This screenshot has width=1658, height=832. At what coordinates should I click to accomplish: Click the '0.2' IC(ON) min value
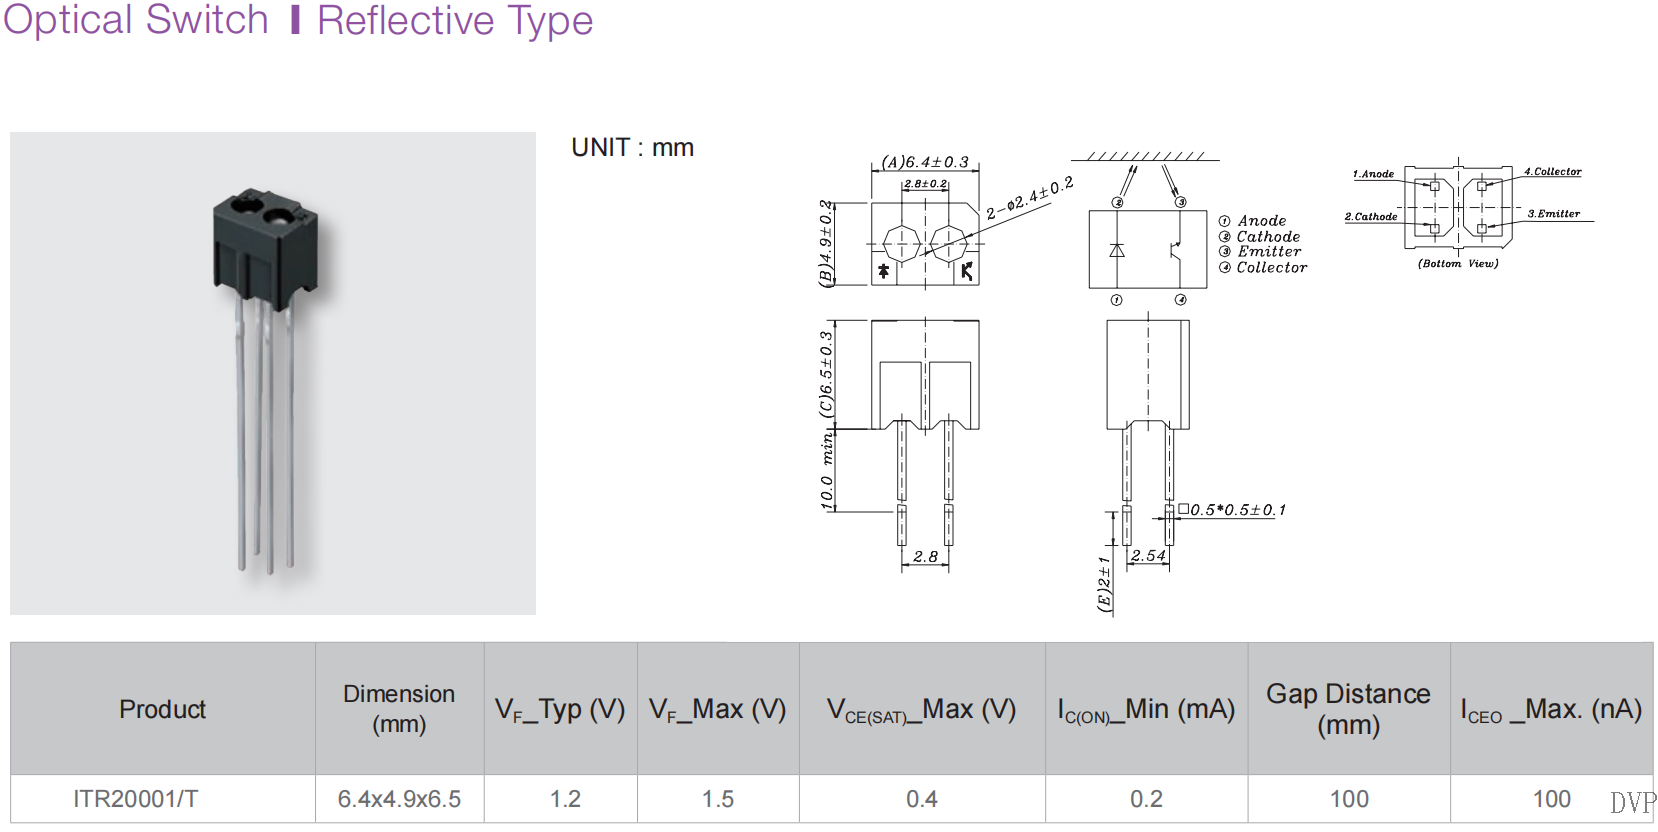coord(1146,799)
